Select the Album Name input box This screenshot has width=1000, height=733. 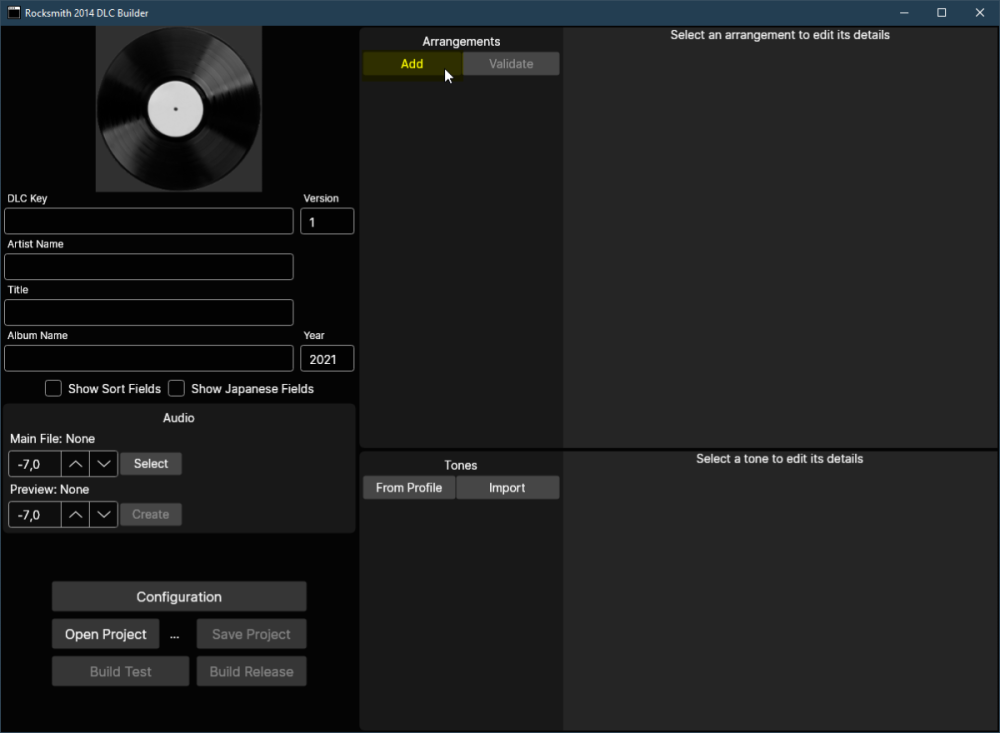149,359
